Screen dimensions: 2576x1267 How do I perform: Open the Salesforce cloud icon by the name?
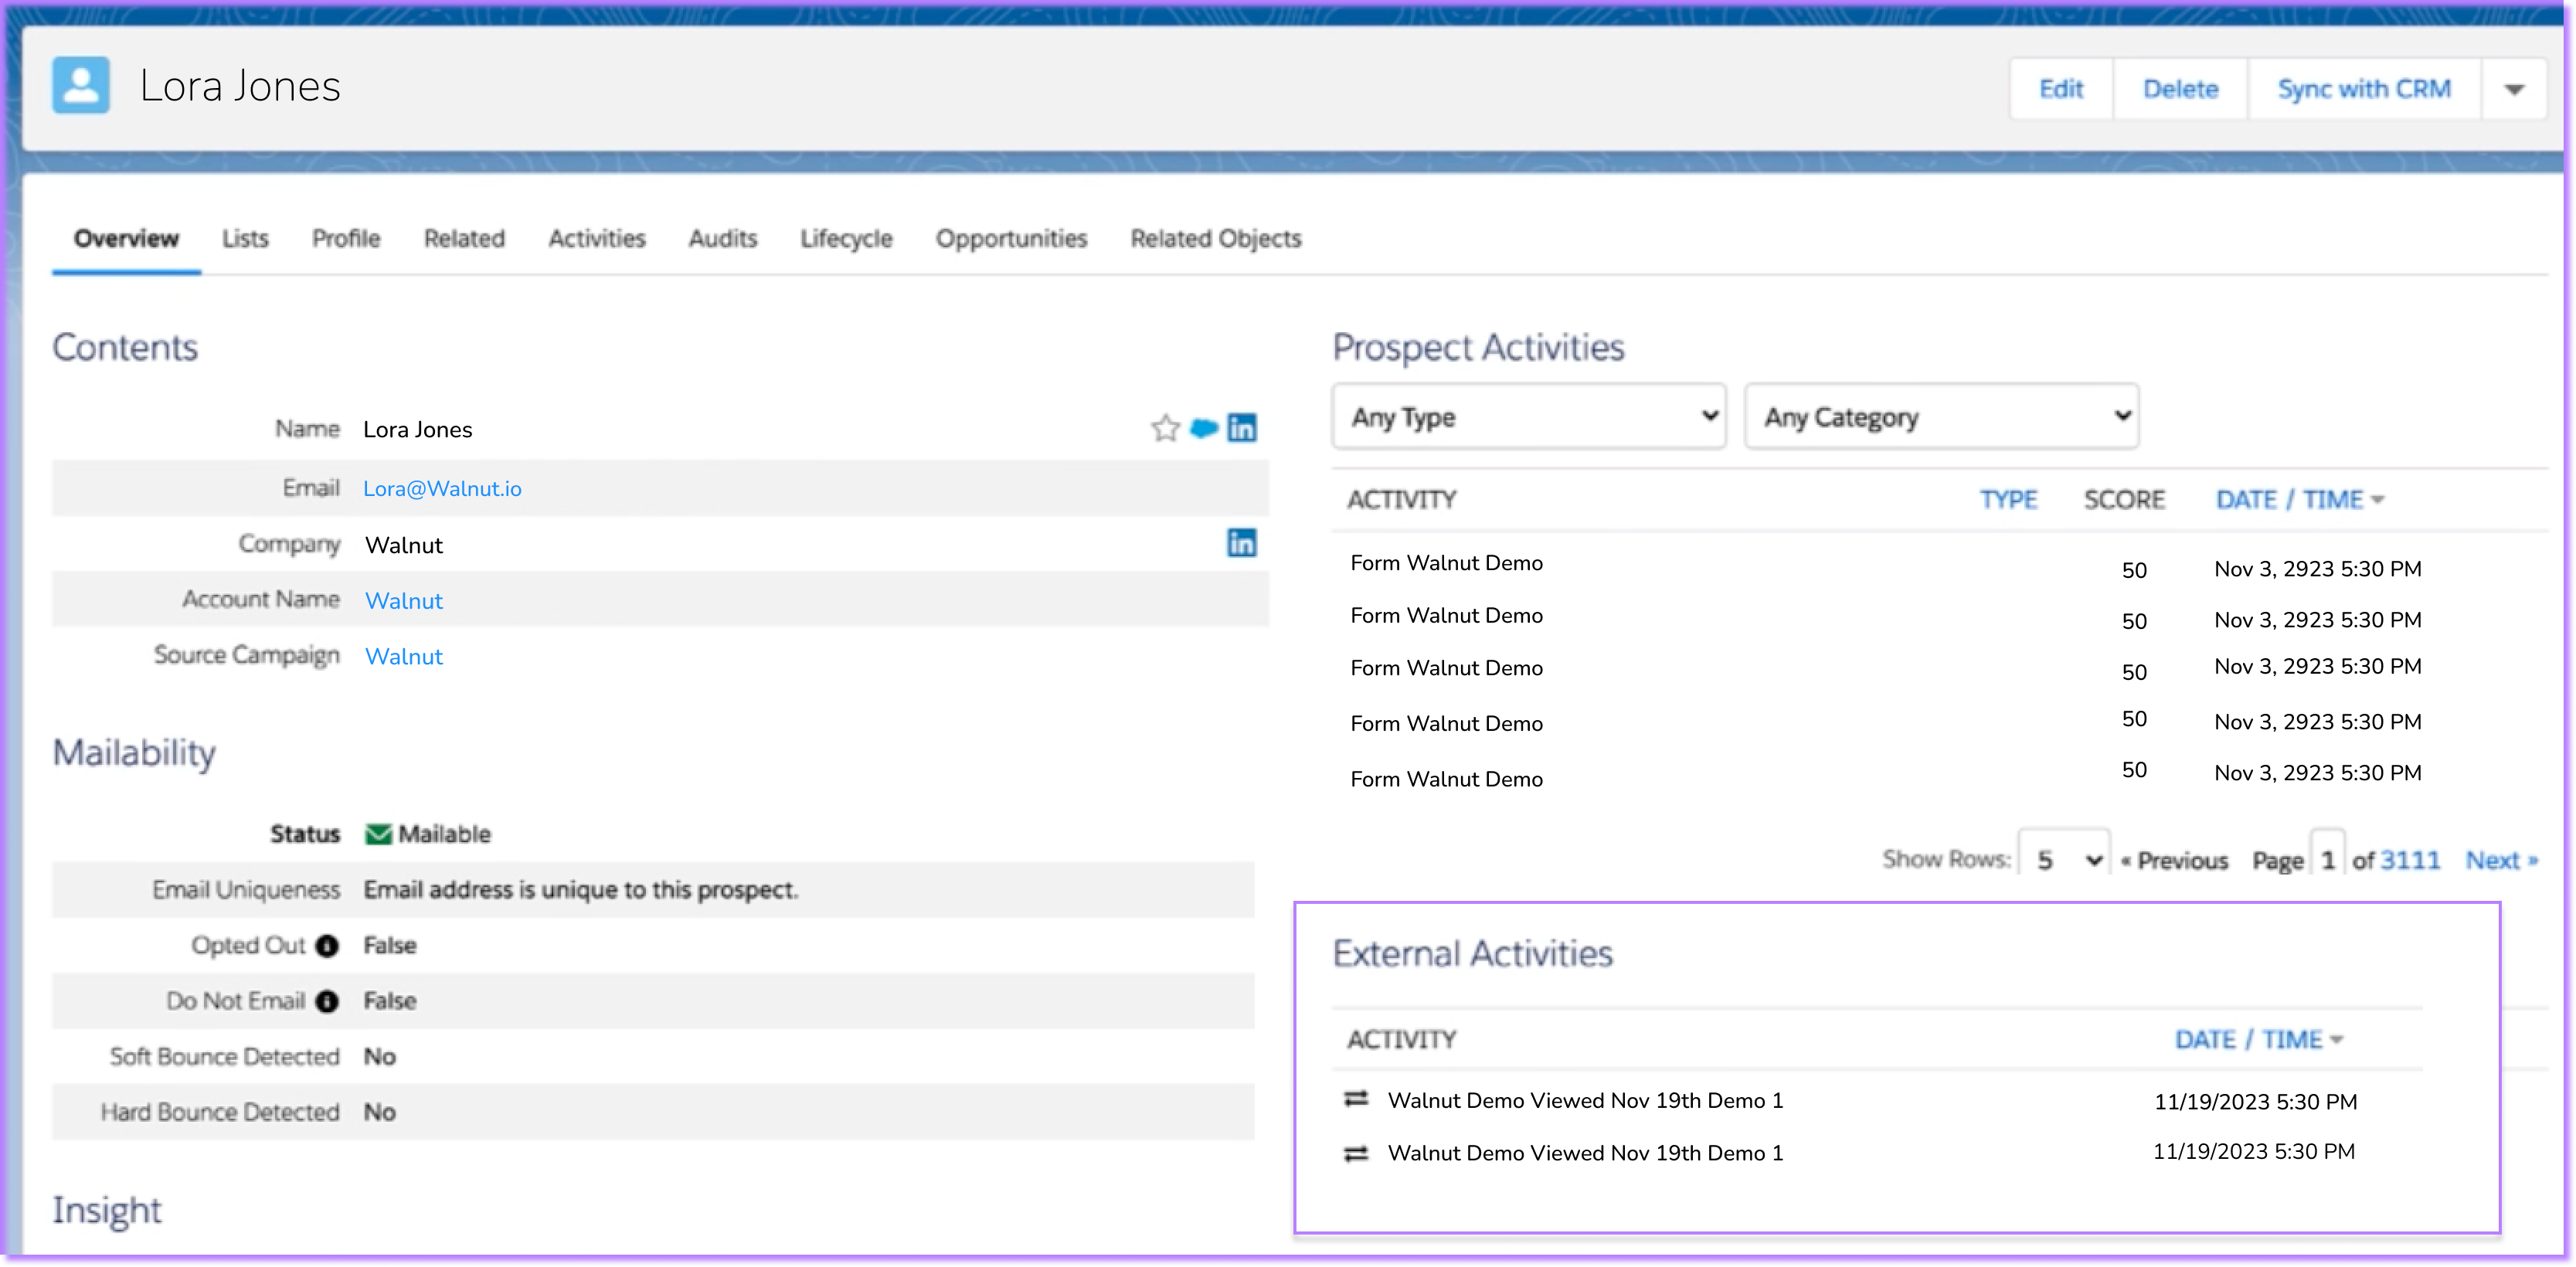coord(1204,428)
